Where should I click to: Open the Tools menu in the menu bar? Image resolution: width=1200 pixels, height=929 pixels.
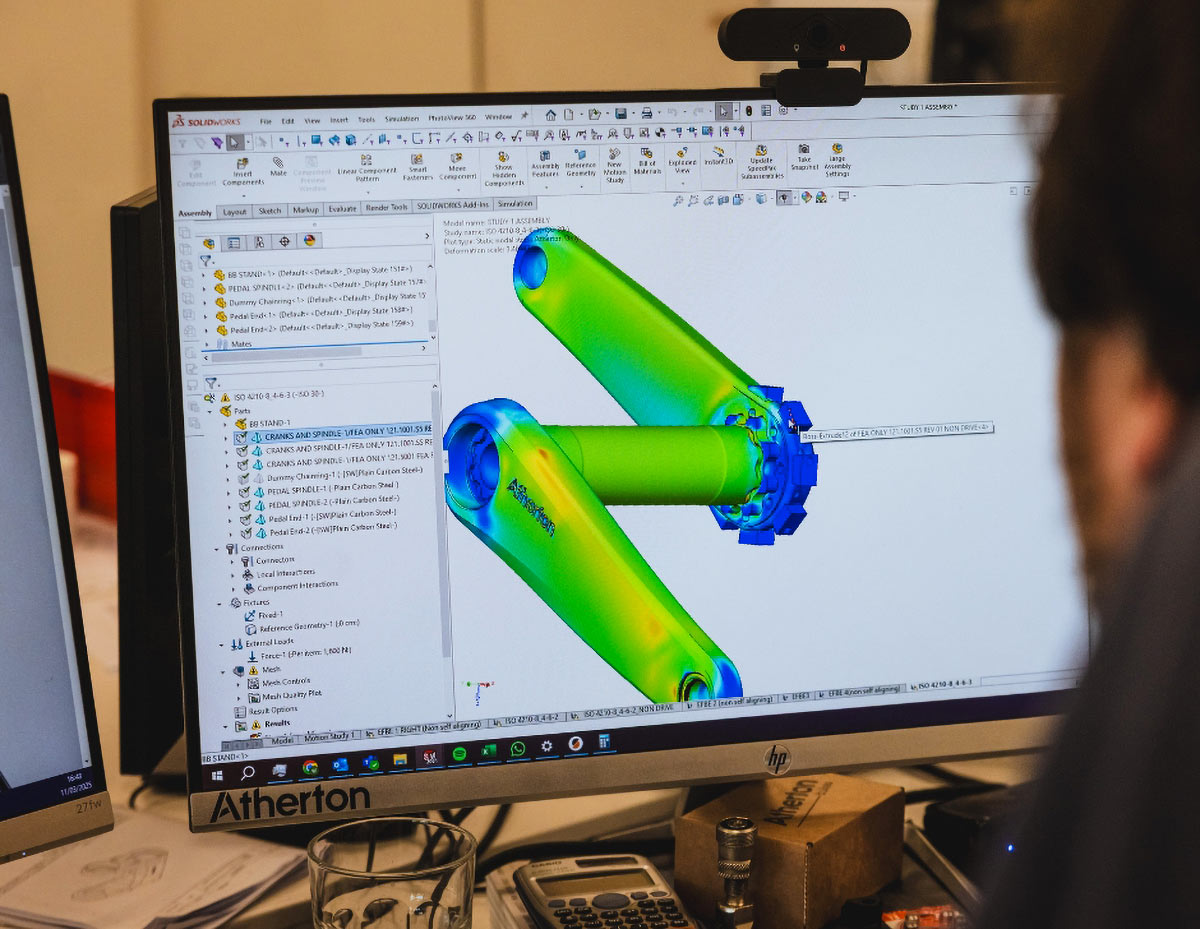click(366, 120)
